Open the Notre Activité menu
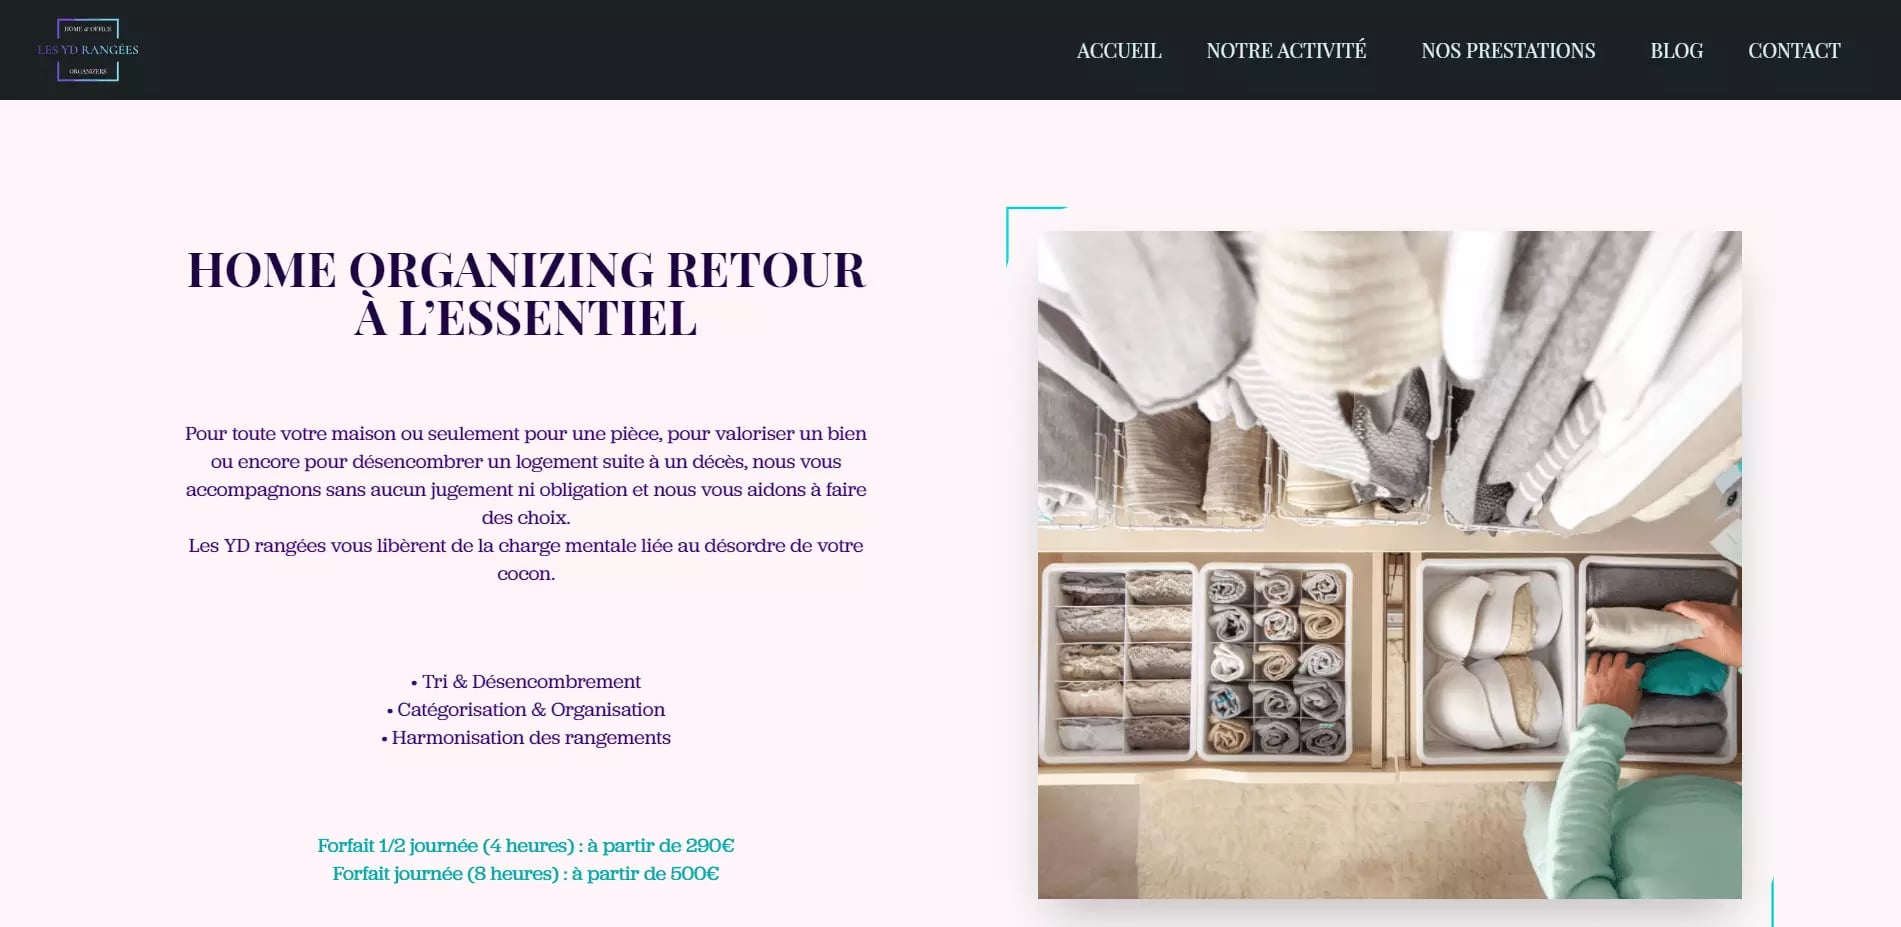 pyautogui.click(x=1286, y=51)
